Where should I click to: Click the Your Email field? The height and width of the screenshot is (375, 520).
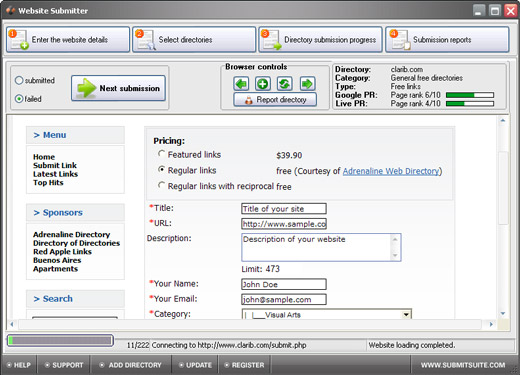(x=284, y=299)
